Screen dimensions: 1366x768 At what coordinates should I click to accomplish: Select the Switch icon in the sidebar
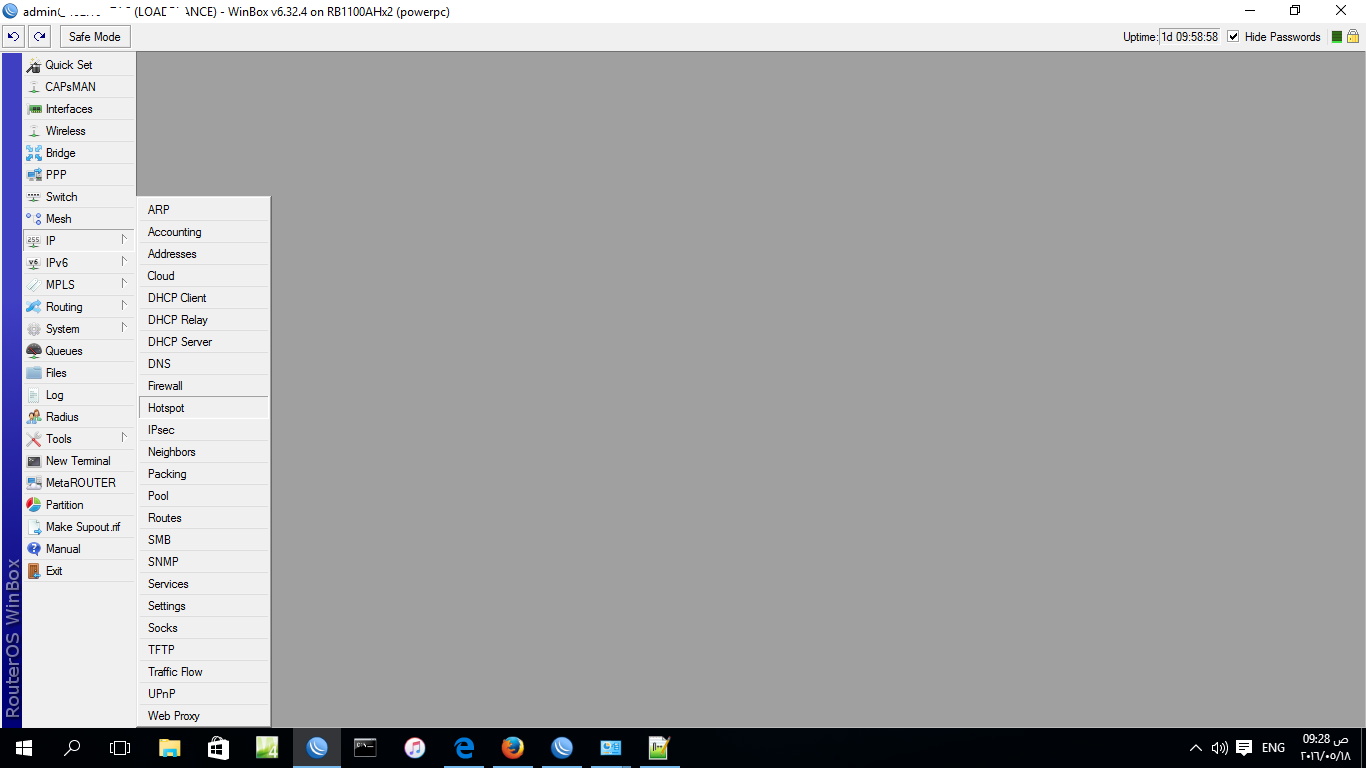coord(34,197)
